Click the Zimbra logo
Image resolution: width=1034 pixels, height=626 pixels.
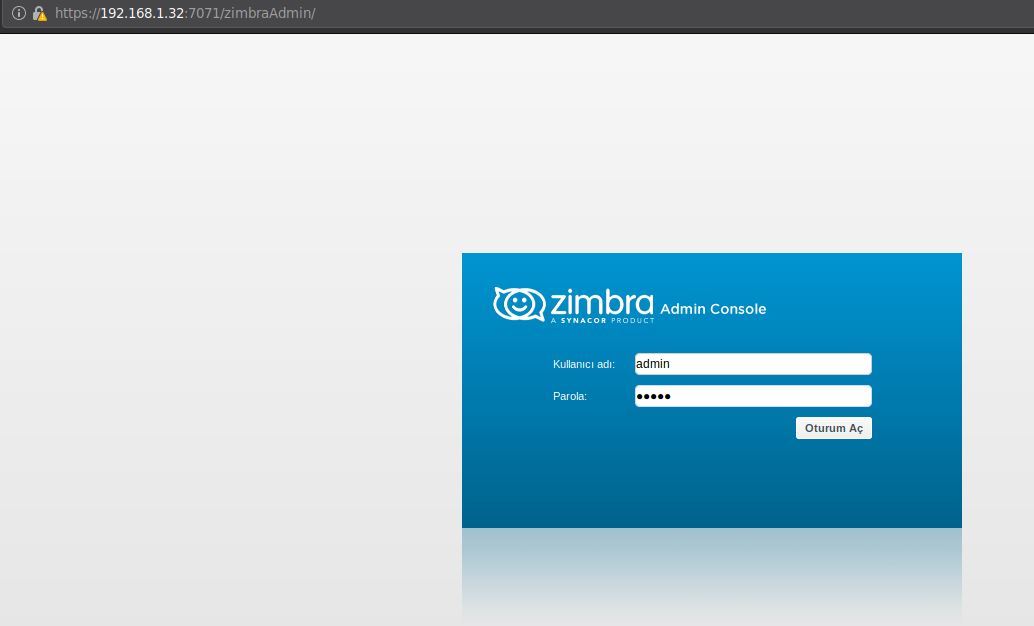(x=574, y=305)
